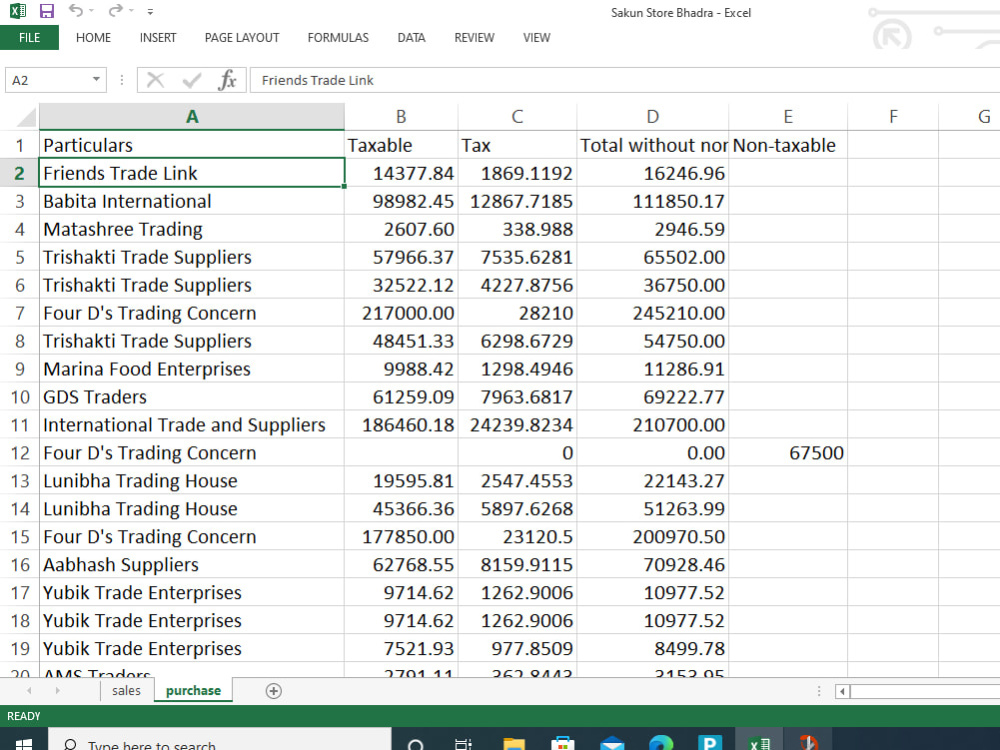Viewport: 1000px width, 750px height.
Task: Select the Babita International cell
Action: point(192,202)
